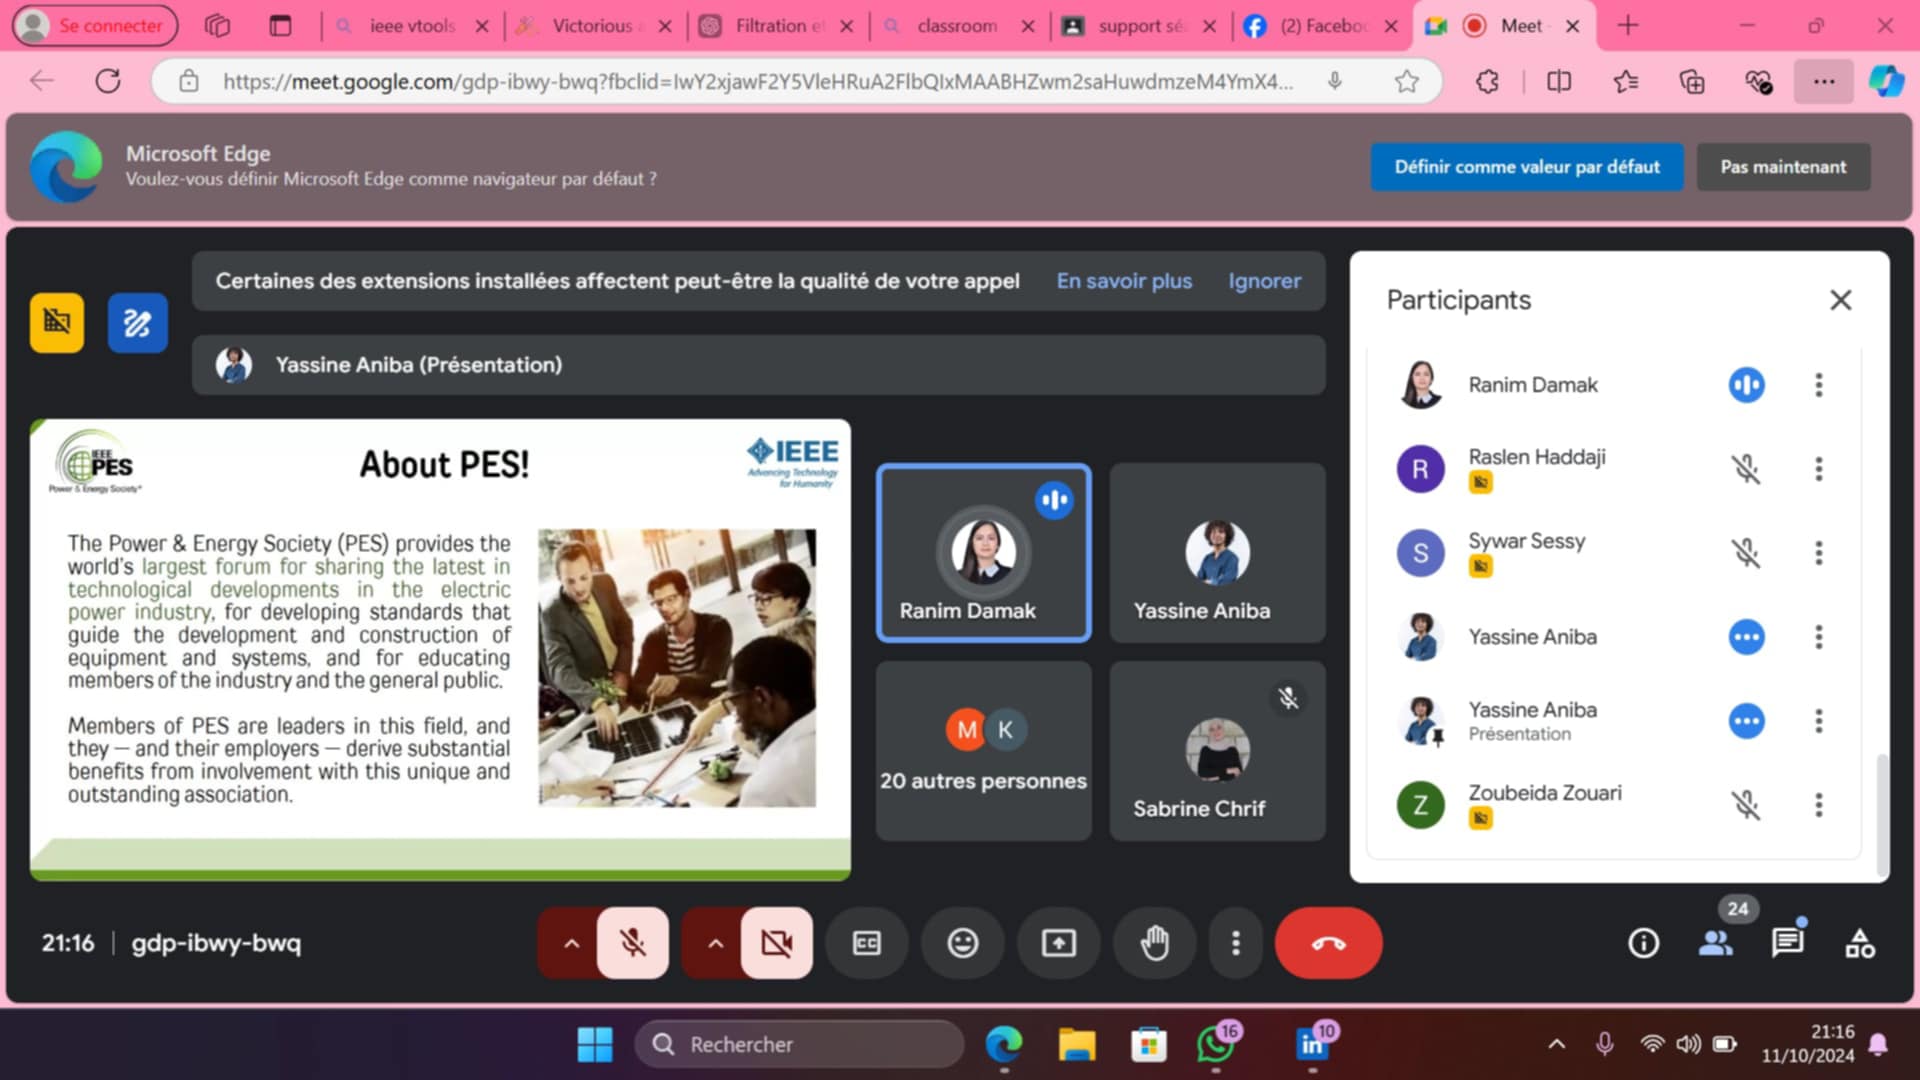The height and width of the screenshot is (1080, 1920).
Task: Reload the page with refresh icon
Action: 108,81
